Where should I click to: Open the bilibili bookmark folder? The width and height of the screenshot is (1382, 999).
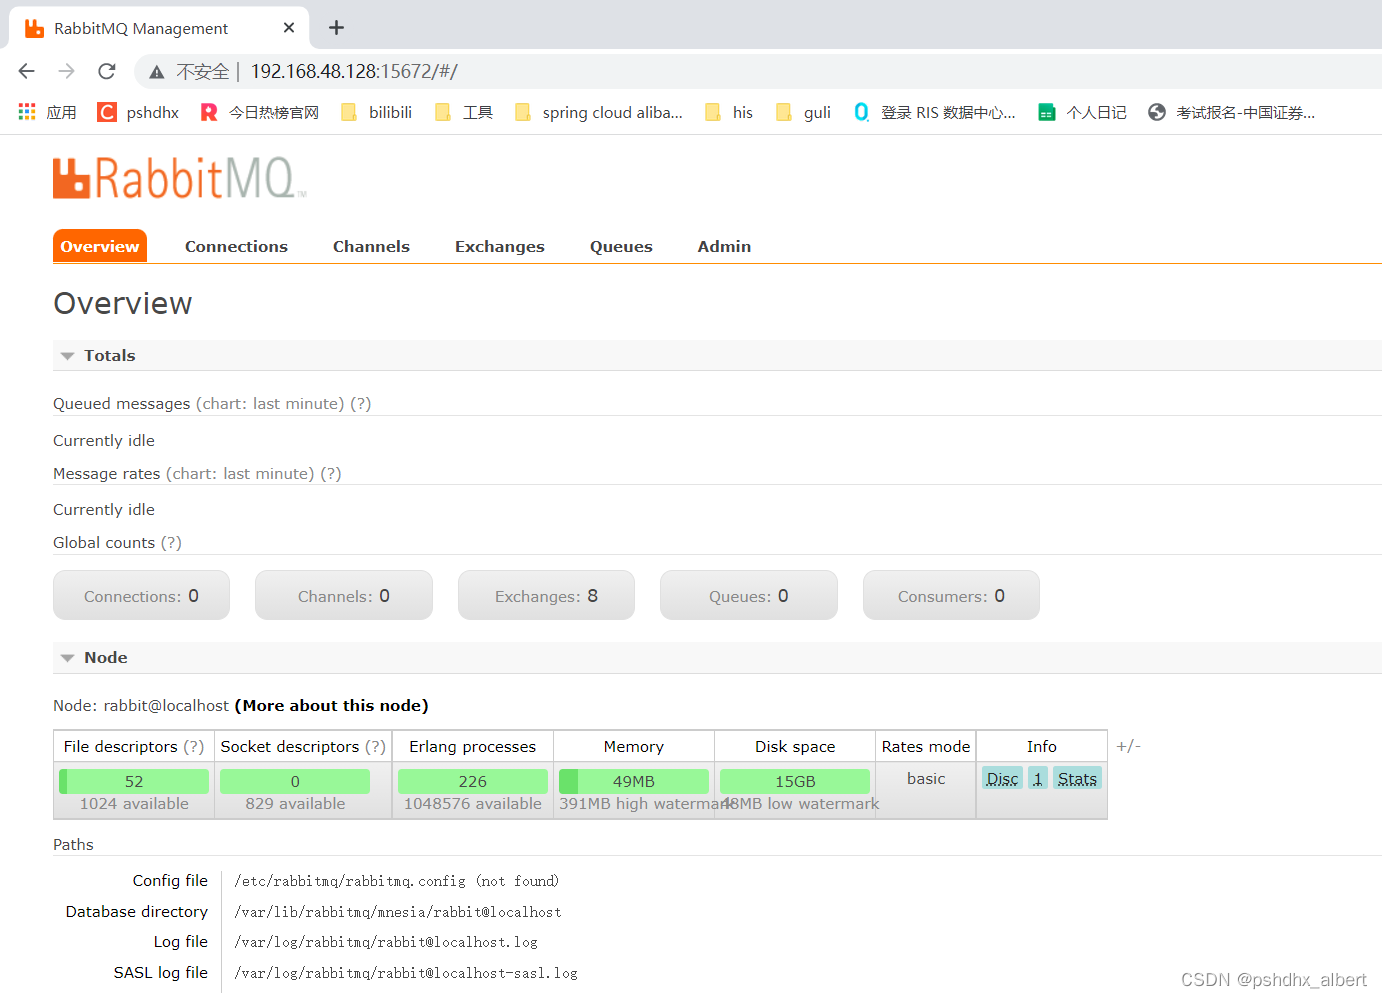pyautogui.click(x=377, y=112)
